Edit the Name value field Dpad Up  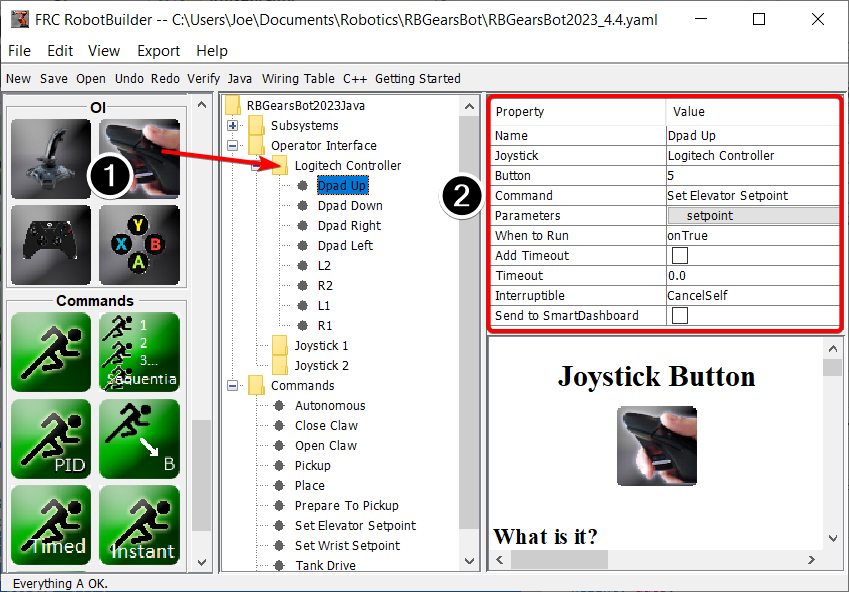753,135
